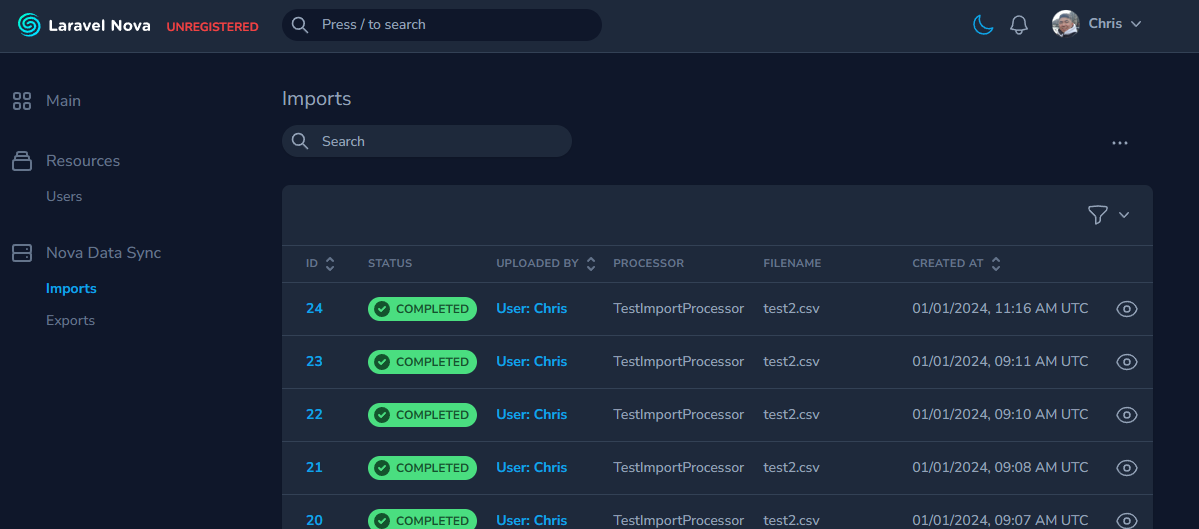The width and height of the screenshot is (1199, 529).
Task: Click Chris's profile avatar picture
Action: pos(1065,24)
